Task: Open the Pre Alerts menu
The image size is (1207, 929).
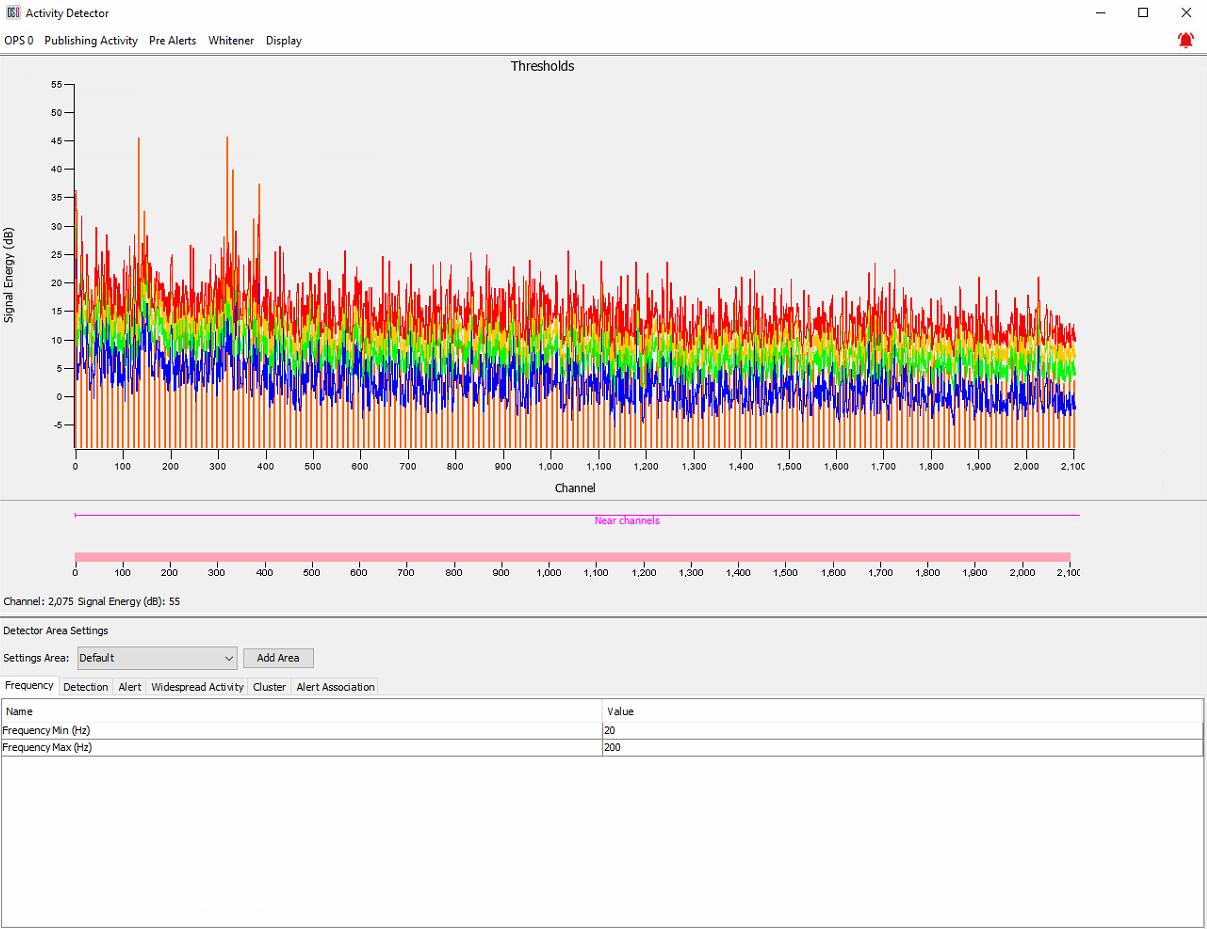Action: (172, 41)
